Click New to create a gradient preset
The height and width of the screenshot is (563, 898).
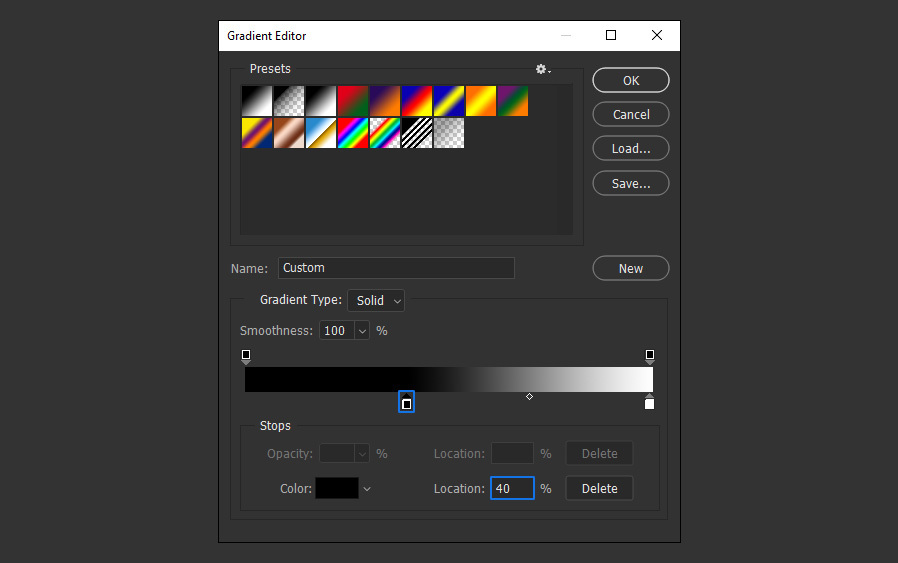(631, 268)
